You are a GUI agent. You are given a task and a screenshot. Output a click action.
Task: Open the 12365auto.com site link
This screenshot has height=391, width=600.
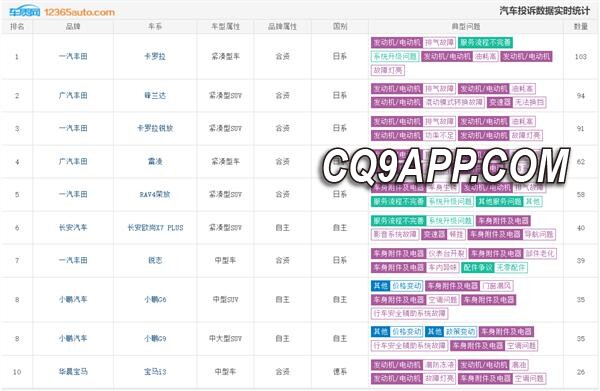coord(80,12)
